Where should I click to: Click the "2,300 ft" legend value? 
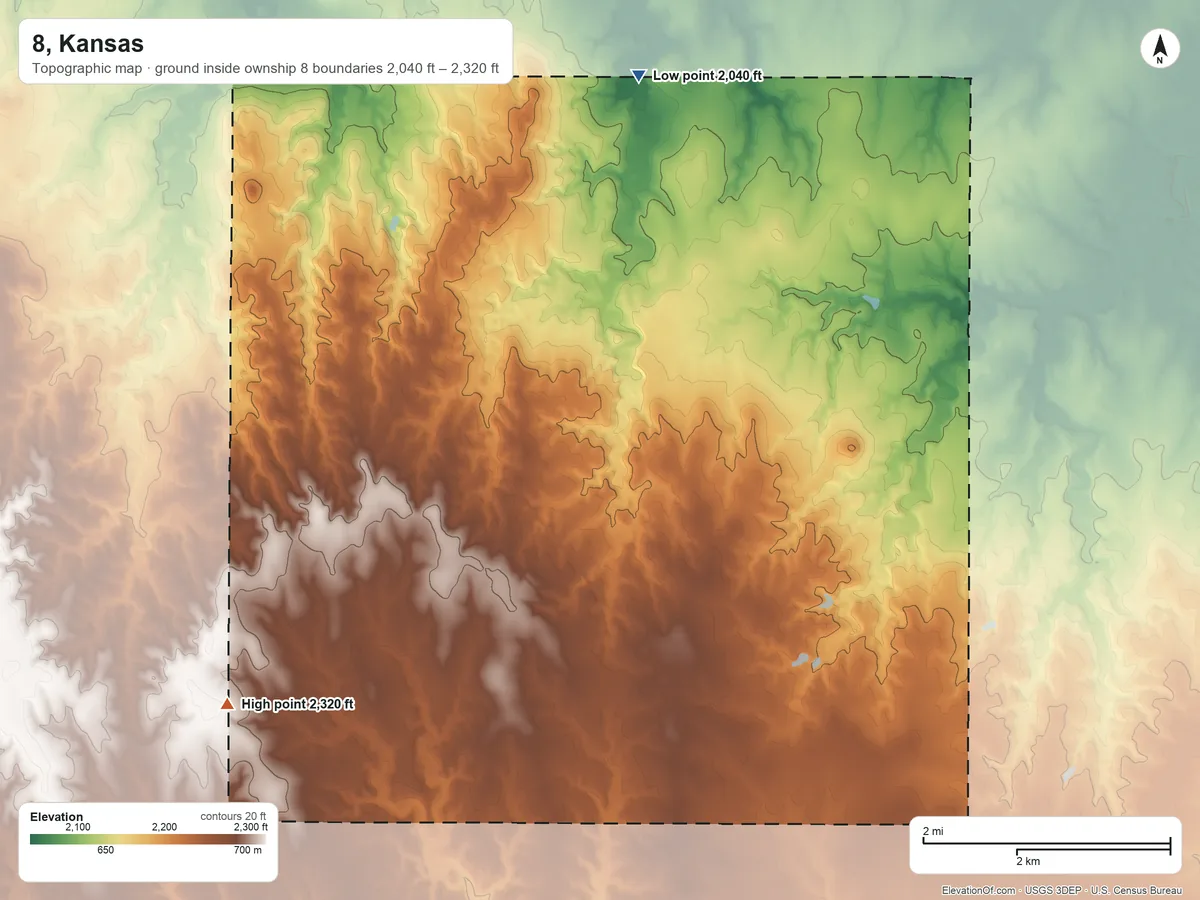[250, 827]
